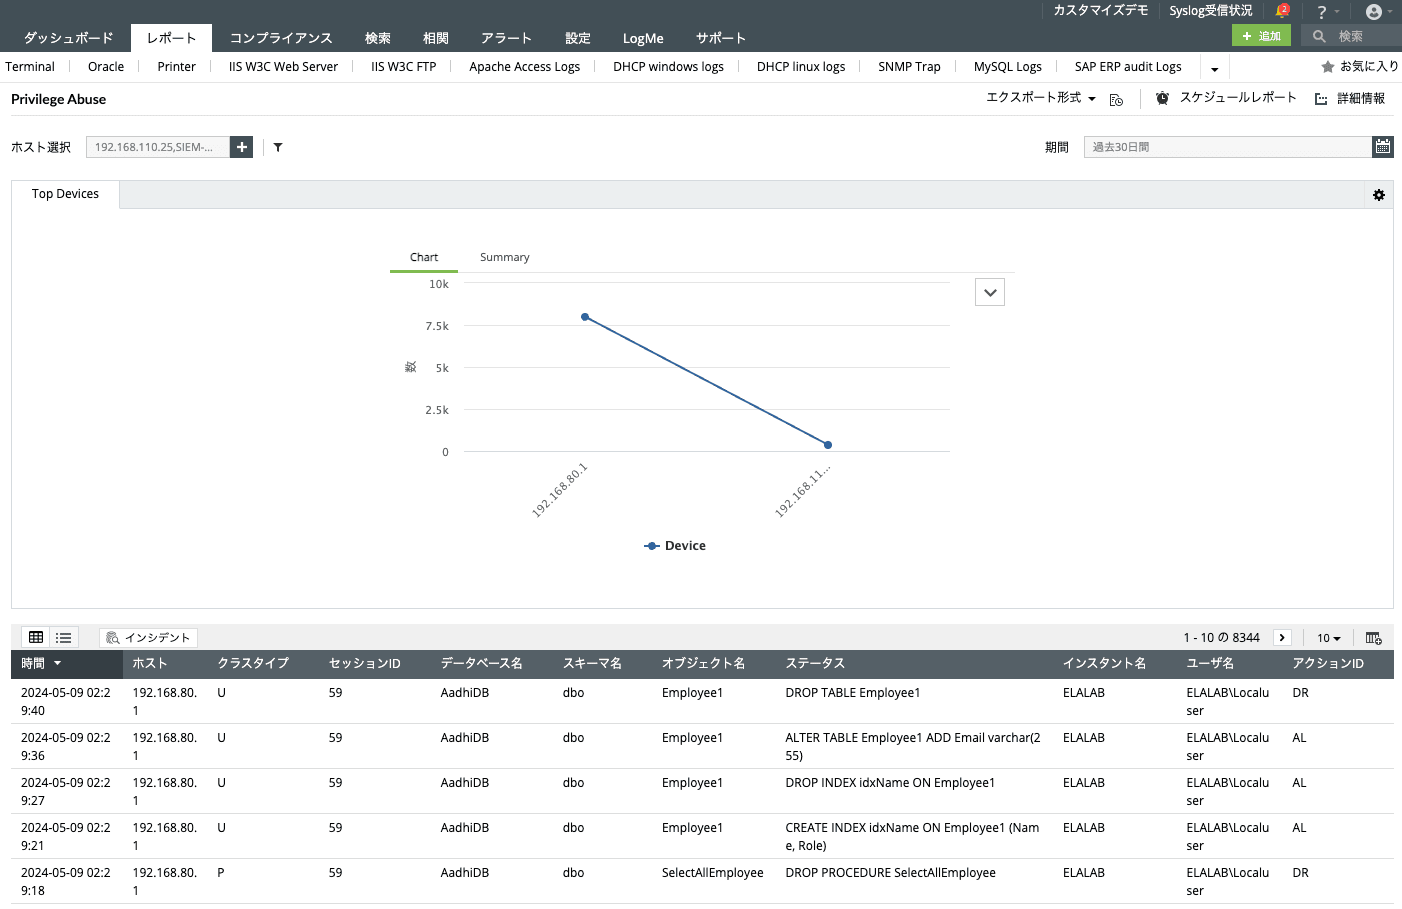
Task: Click the add column icon on the table toolbar
Action: click(1374, 637)
